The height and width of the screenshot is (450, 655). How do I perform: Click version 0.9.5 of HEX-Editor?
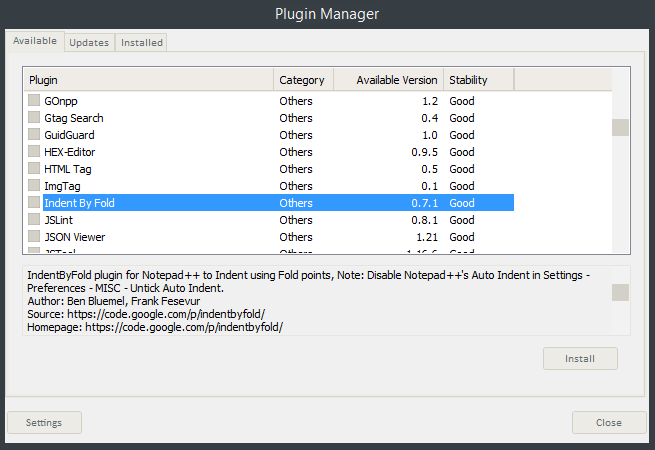pos(424,152)
